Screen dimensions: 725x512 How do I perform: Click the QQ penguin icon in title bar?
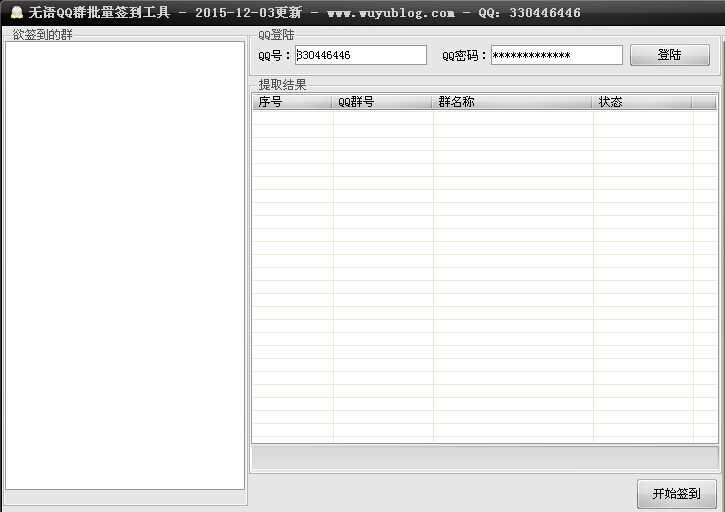(14, 13)
